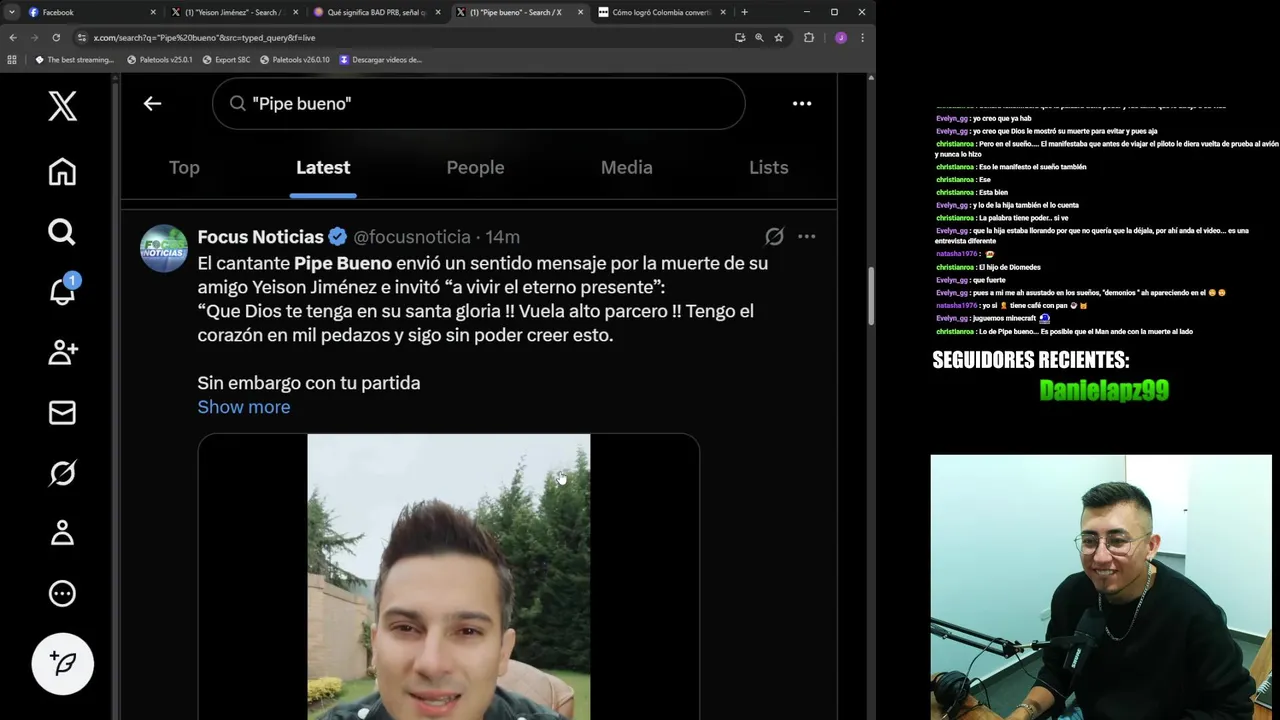
Task: Click the back arrow beside search box
Action: [x=152, y=103]
